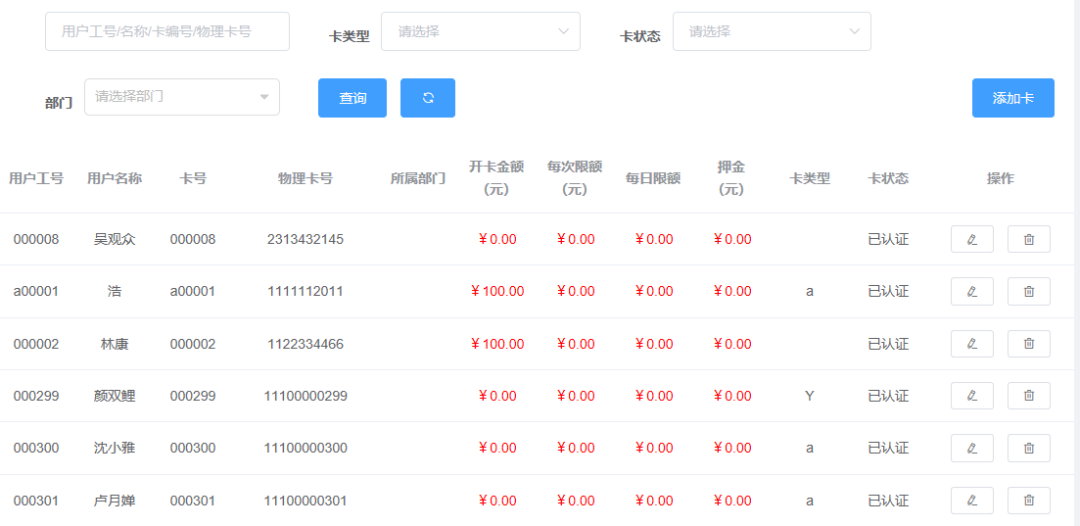Click the edit icon for 卢月婵

click(x=971, y=500)
